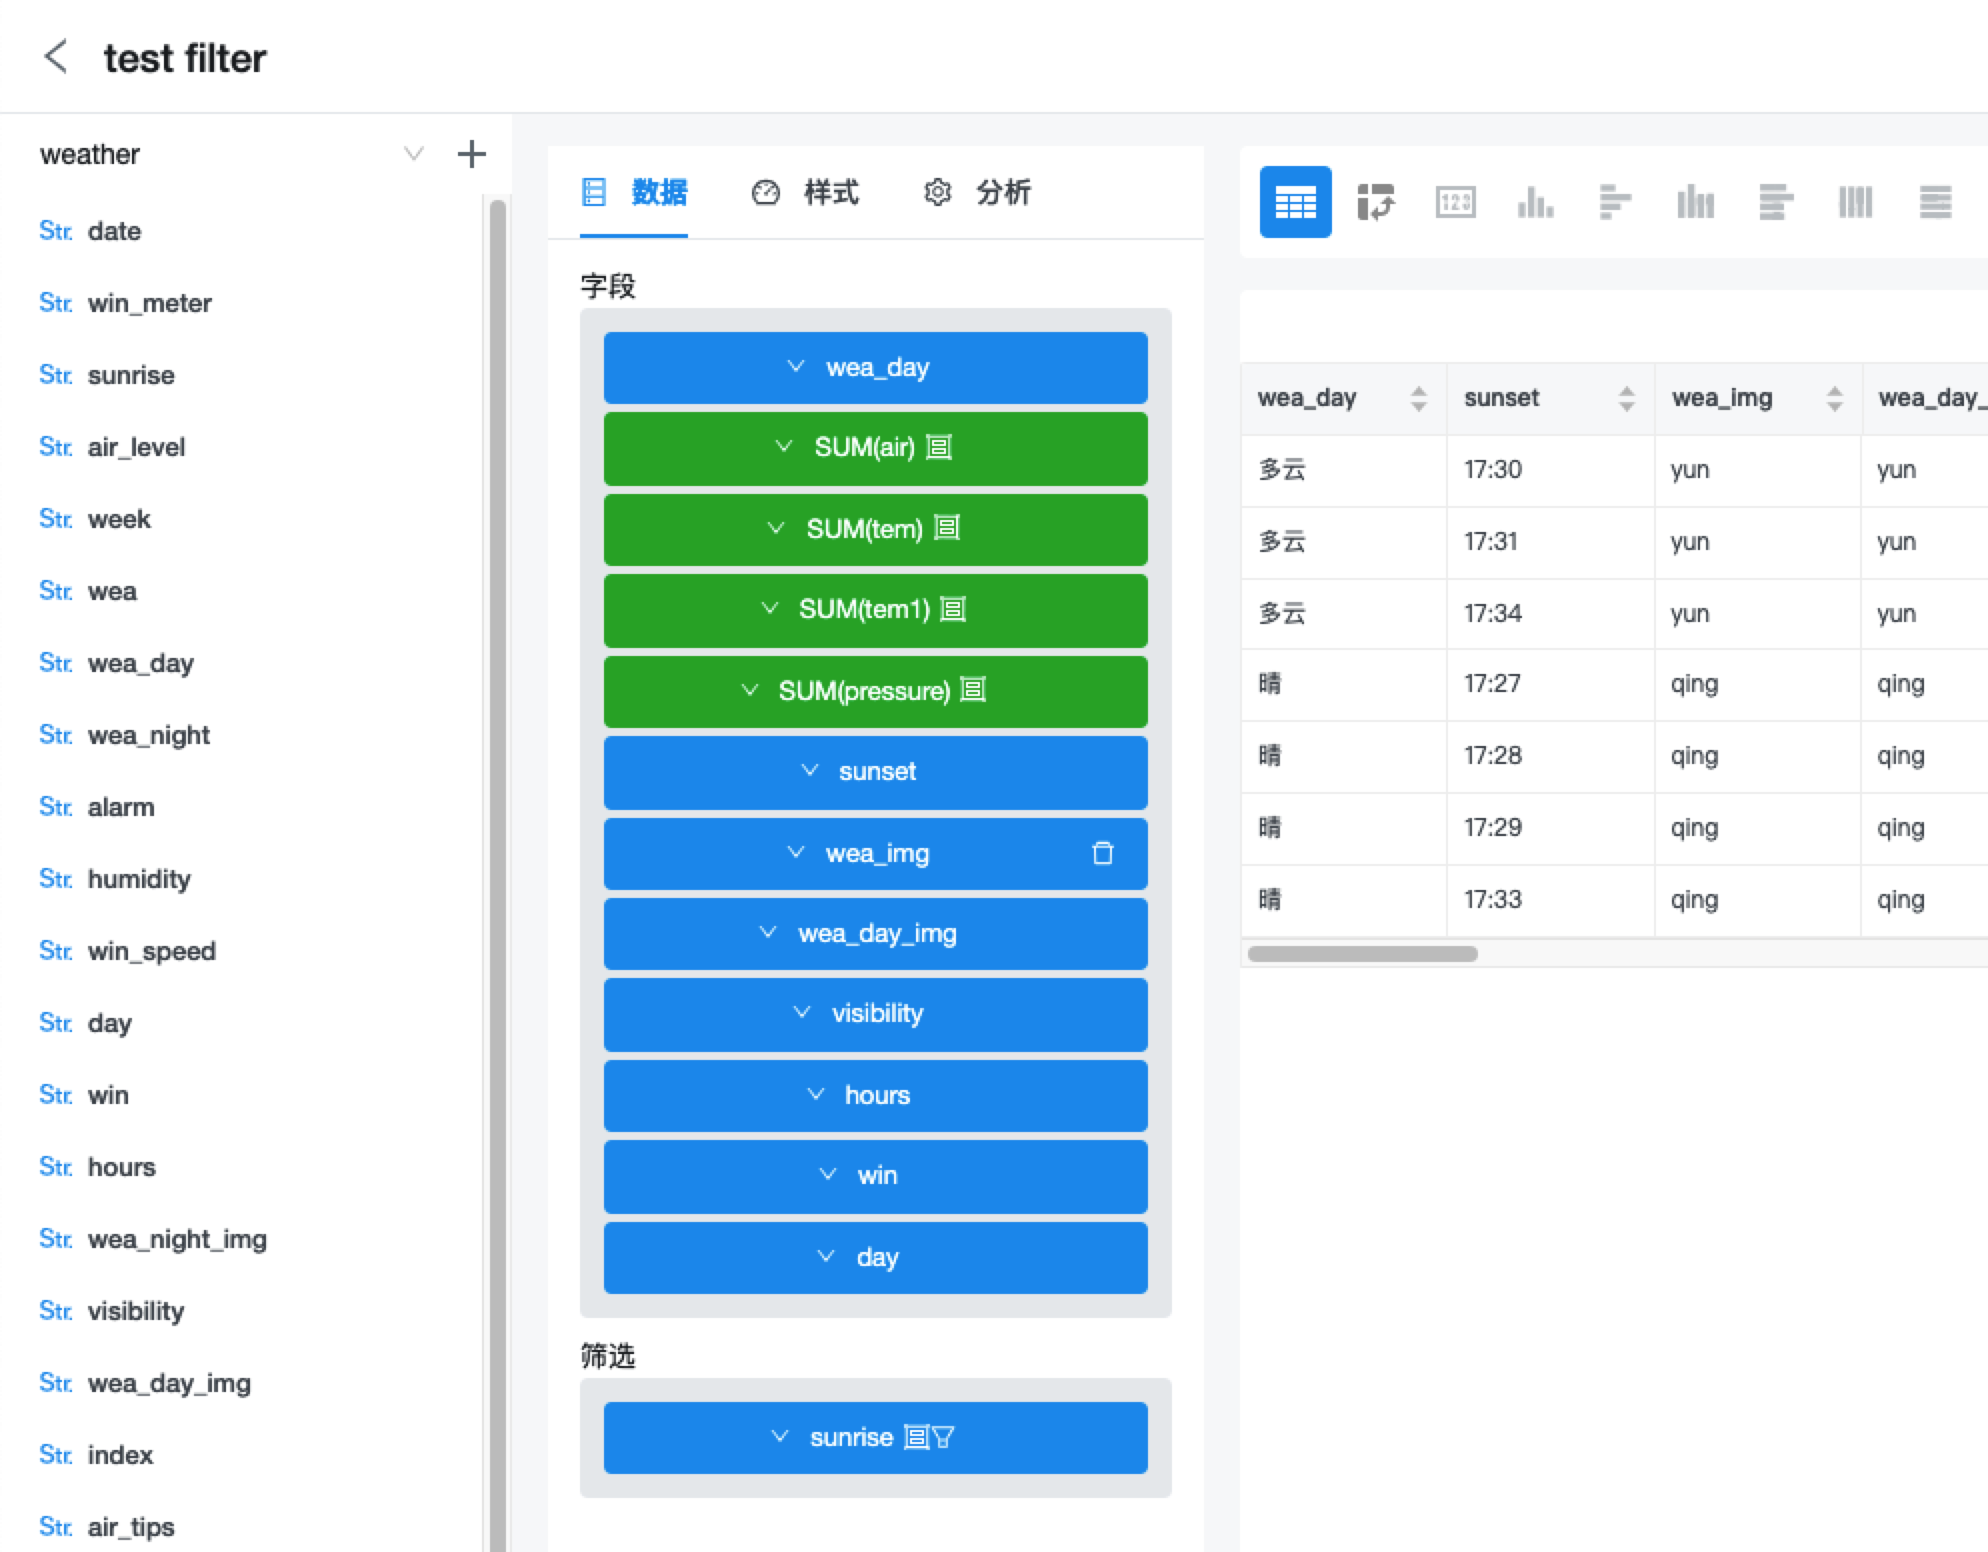
Task: Expand the wea_day field dropdown
Action: click(x=795, y=367)
